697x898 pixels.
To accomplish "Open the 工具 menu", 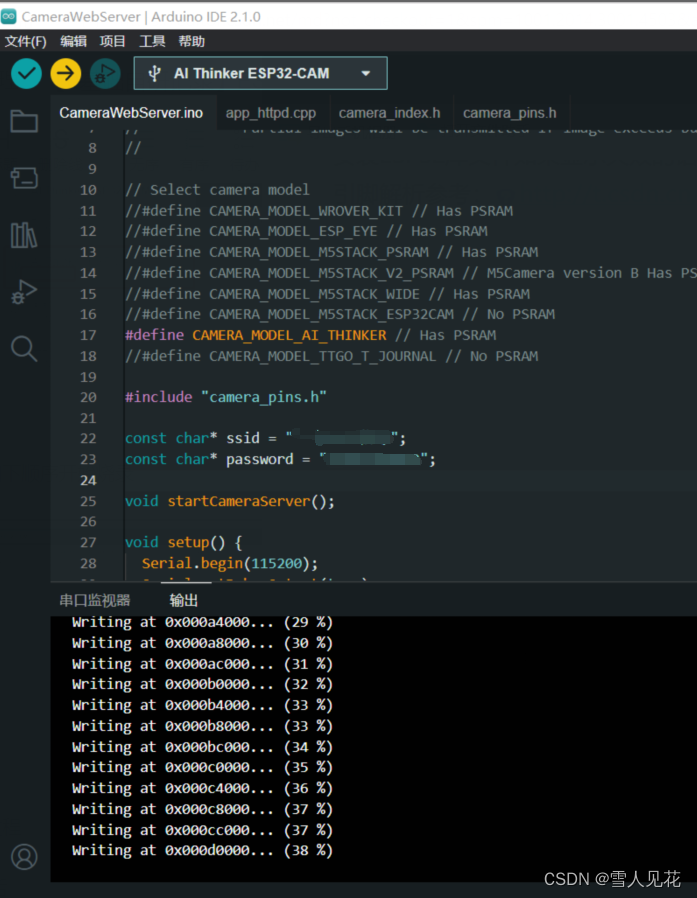I will click(x=152, y=41).
